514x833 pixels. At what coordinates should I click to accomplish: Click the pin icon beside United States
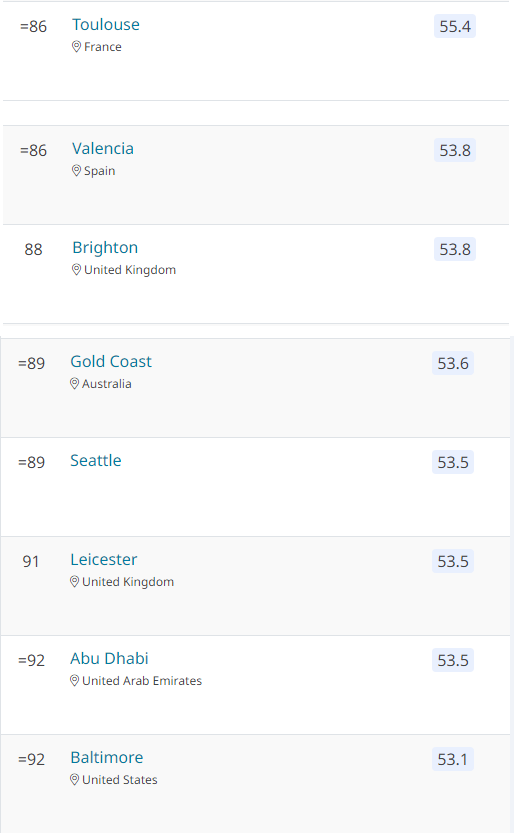click(x=75, y=780)
